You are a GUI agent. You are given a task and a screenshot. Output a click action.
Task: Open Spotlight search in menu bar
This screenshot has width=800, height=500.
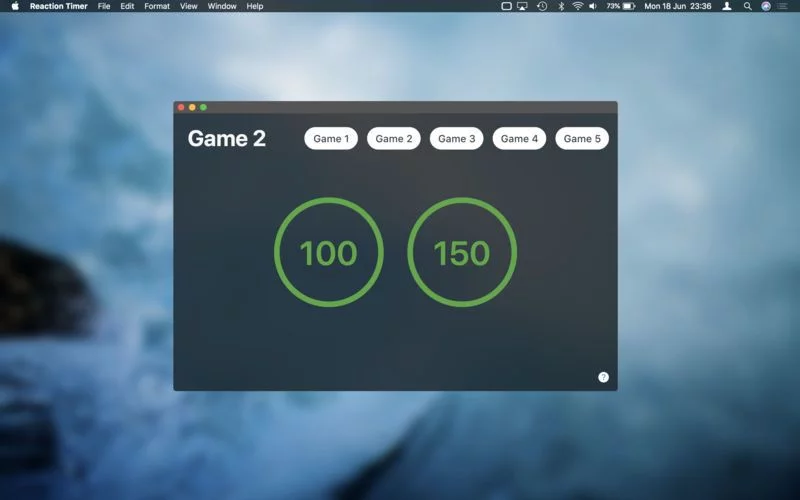747,6
